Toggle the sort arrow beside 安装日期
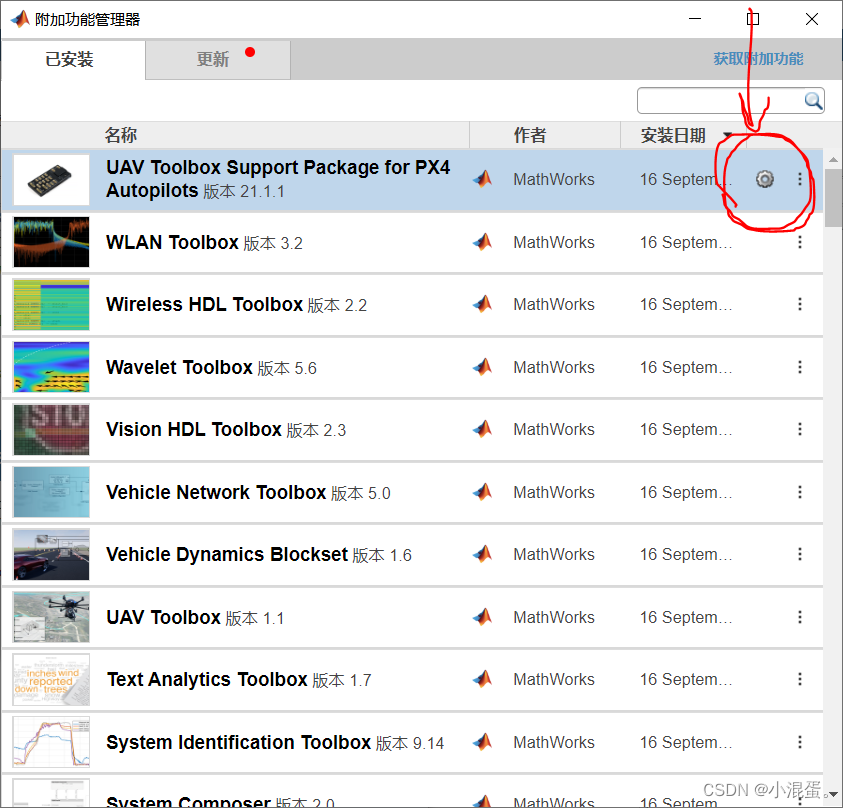The height and width of the screenshot is (808, 843). (727, 134)
